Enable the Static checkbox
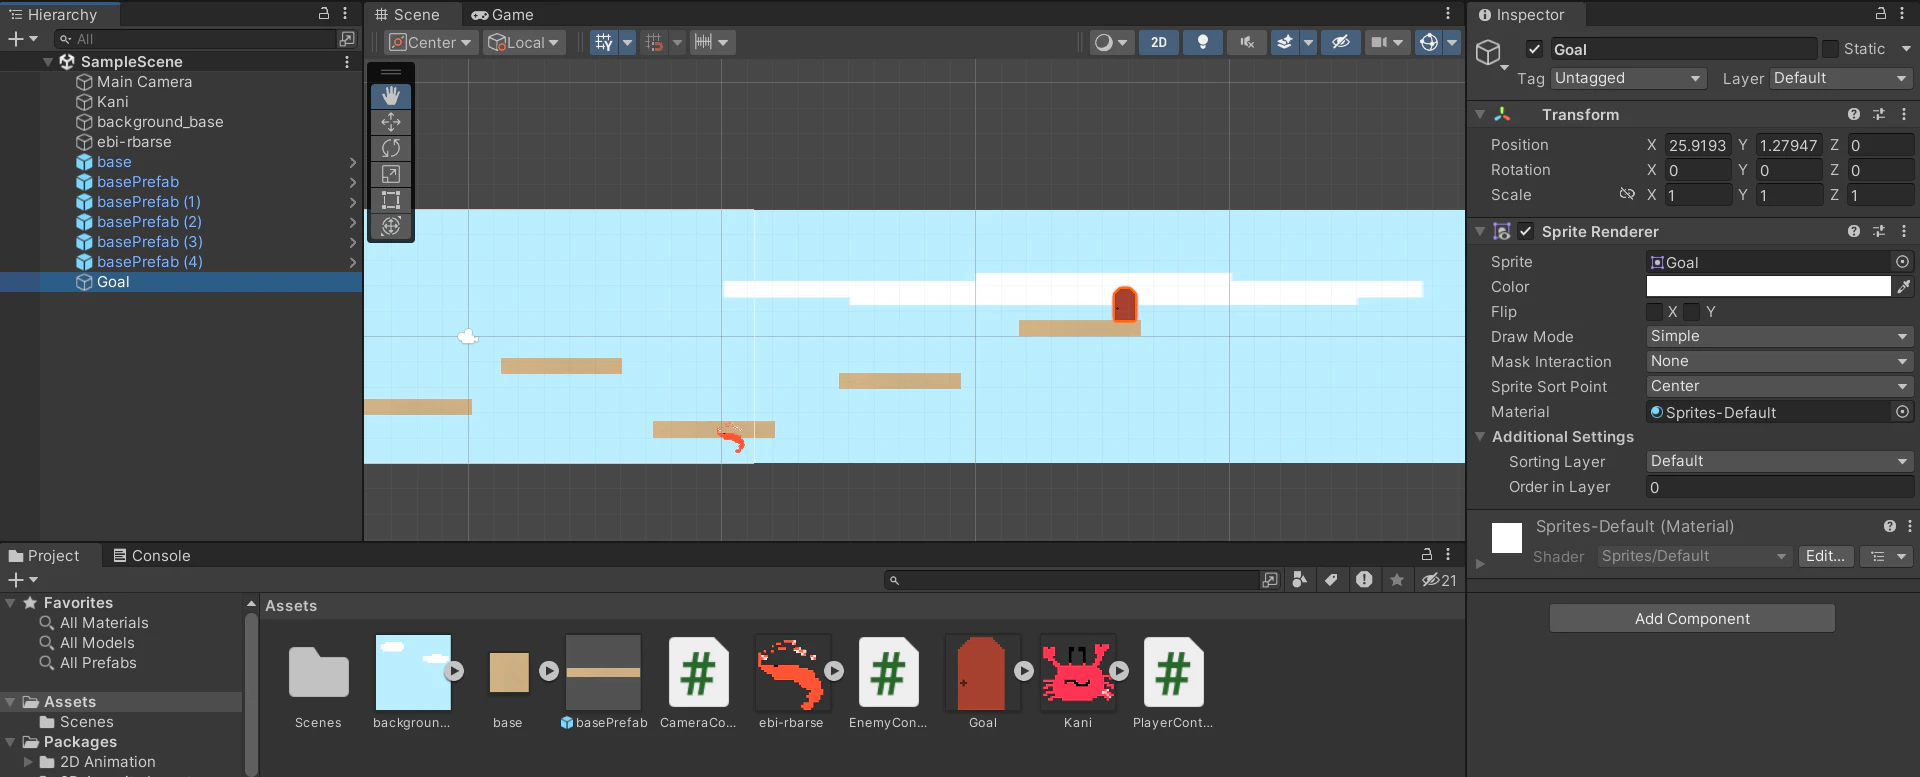The width and height of the screenshot is (1920, 777). pos(1830,49)
